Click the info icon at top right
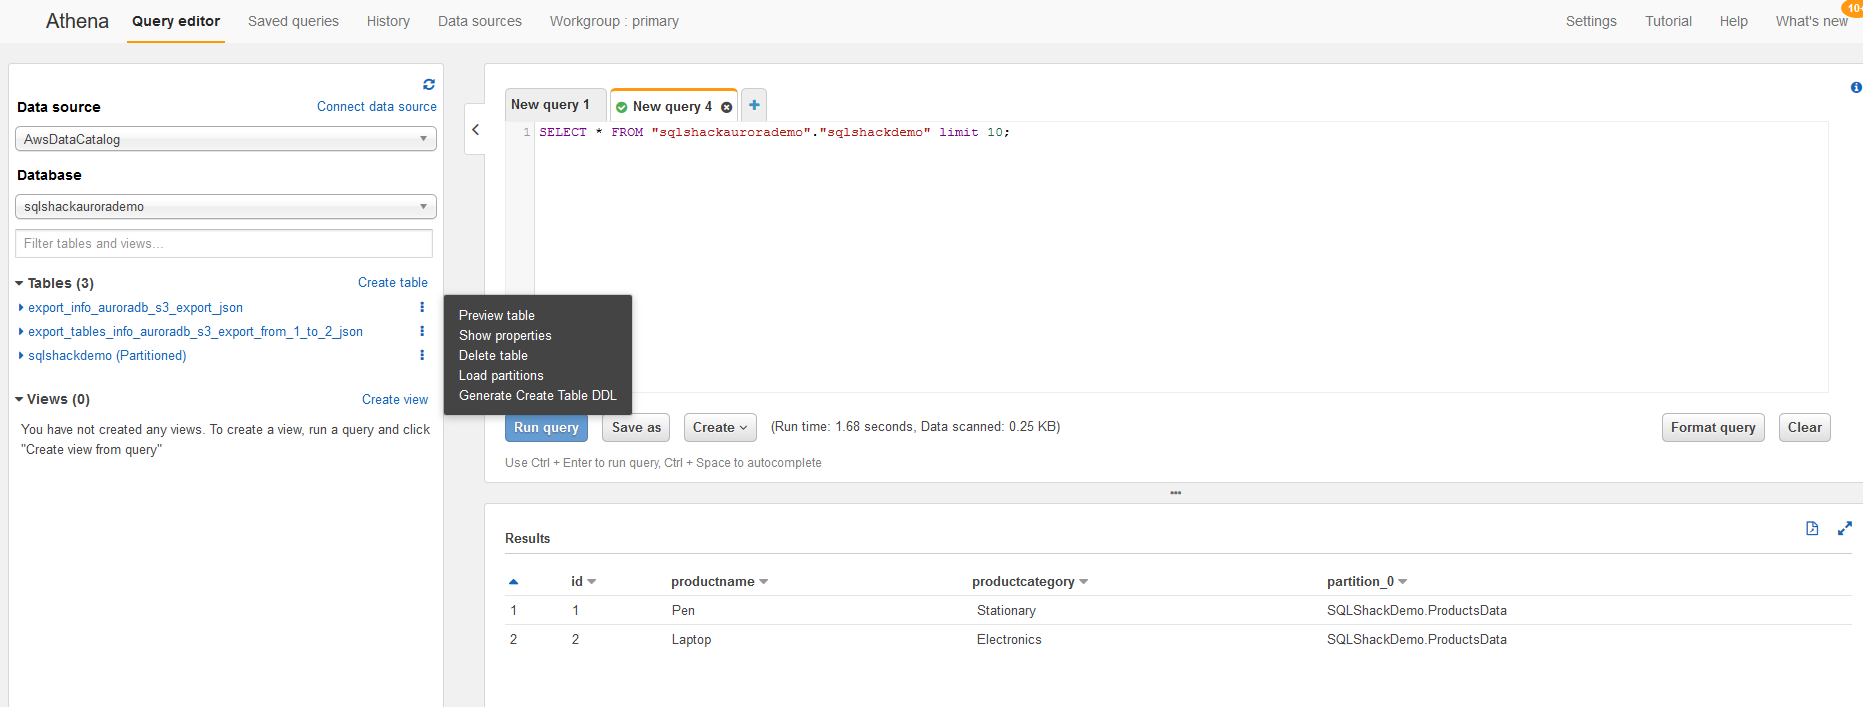The image size is (1863, 707). tap(1856, 88)
